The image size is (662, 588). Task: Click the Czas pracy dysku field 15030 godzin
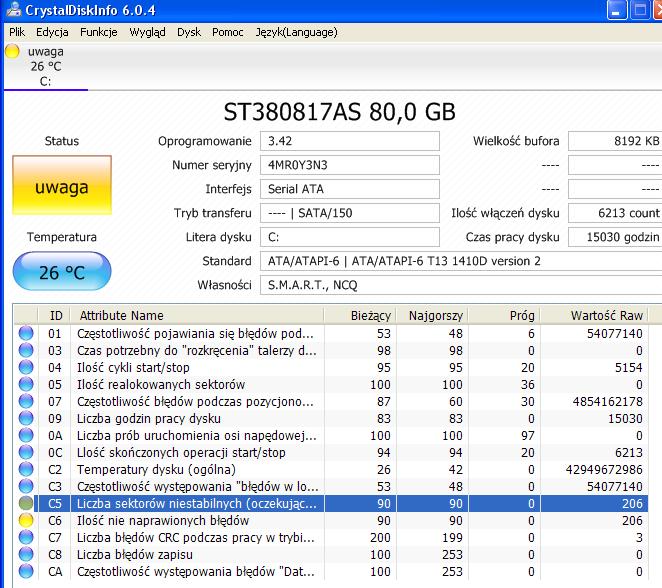615,237
